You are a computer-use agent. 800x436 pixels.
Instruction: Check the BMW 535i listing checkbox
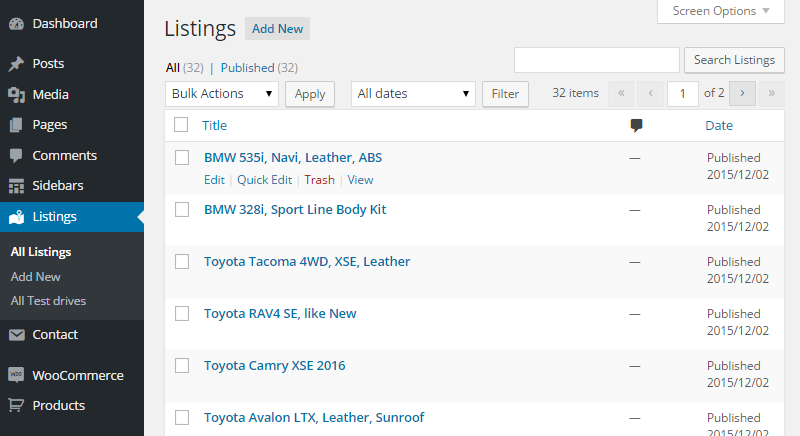(182, 158)
